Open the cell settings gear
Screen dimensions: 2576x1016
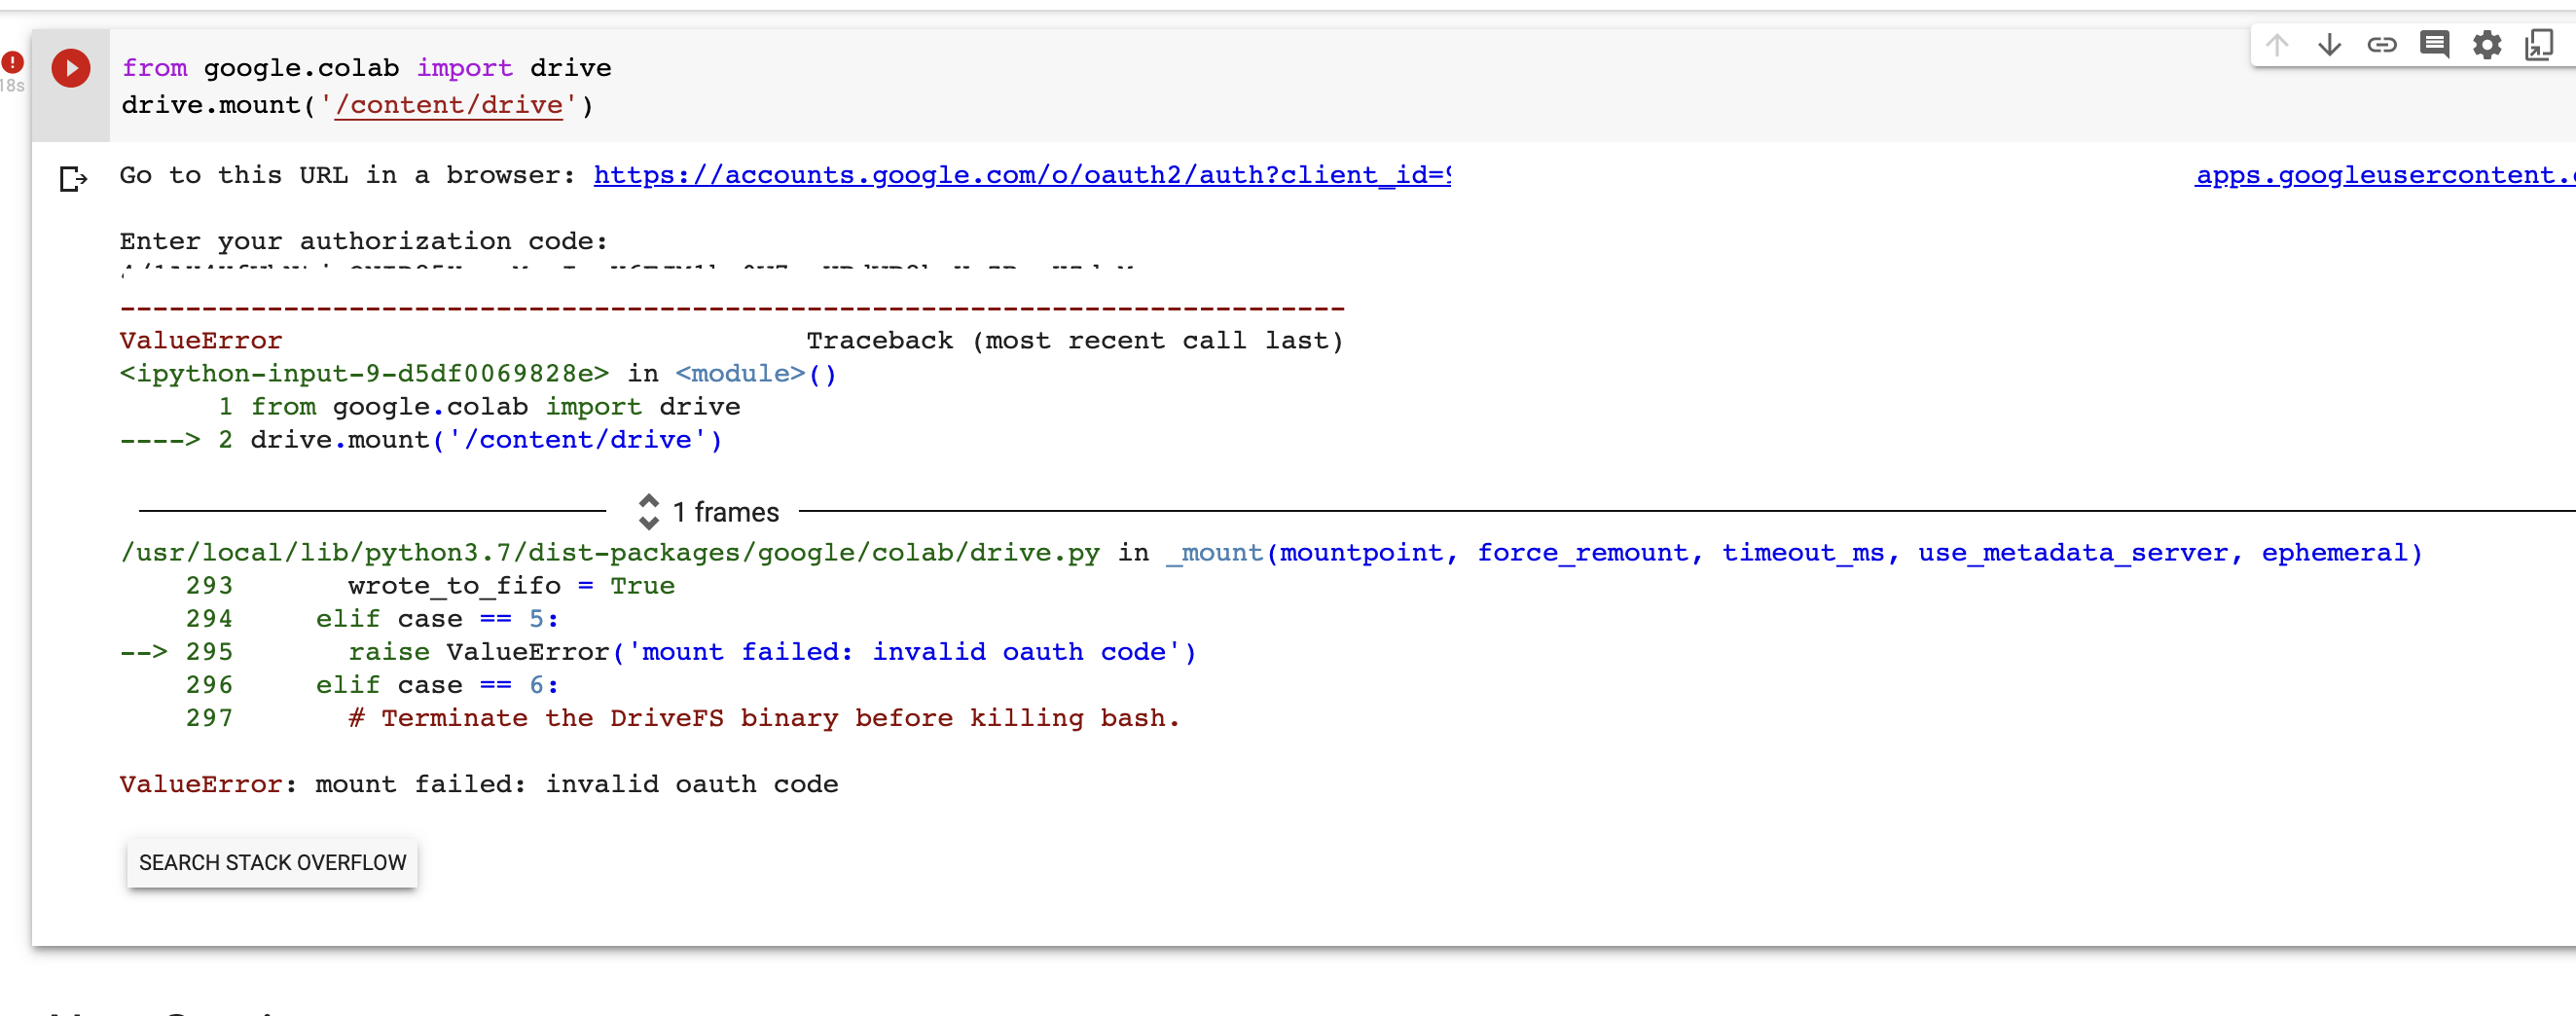2488,45
